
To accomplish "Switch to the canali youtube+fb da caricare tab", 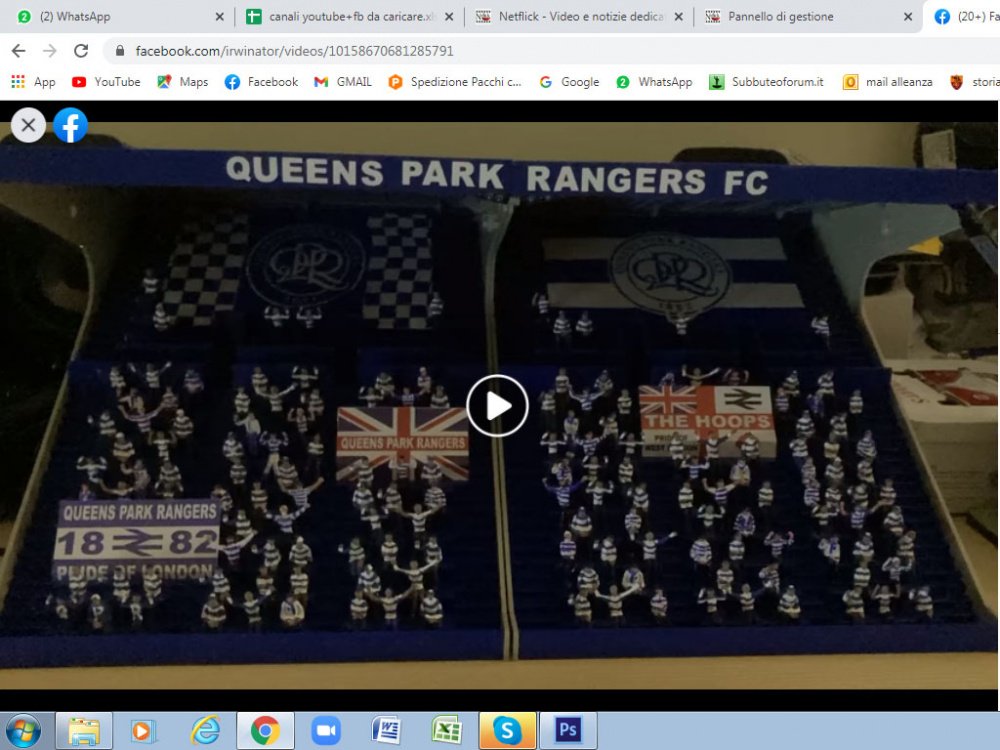I will (349, 17).
